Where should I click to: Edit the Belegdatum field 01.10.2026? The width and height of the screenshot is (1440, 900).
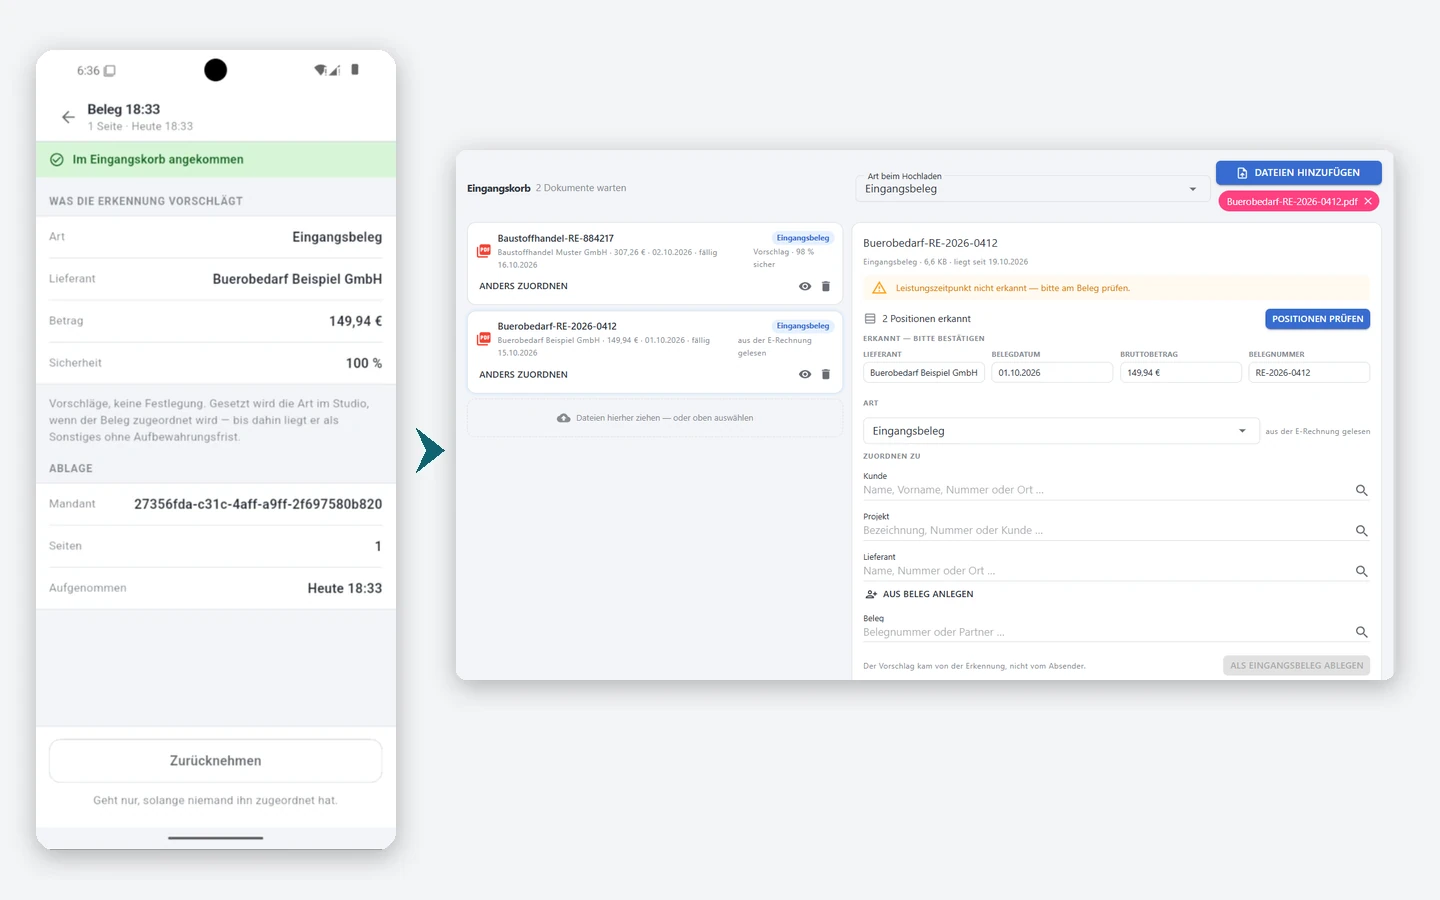[x=1052, y=373]
